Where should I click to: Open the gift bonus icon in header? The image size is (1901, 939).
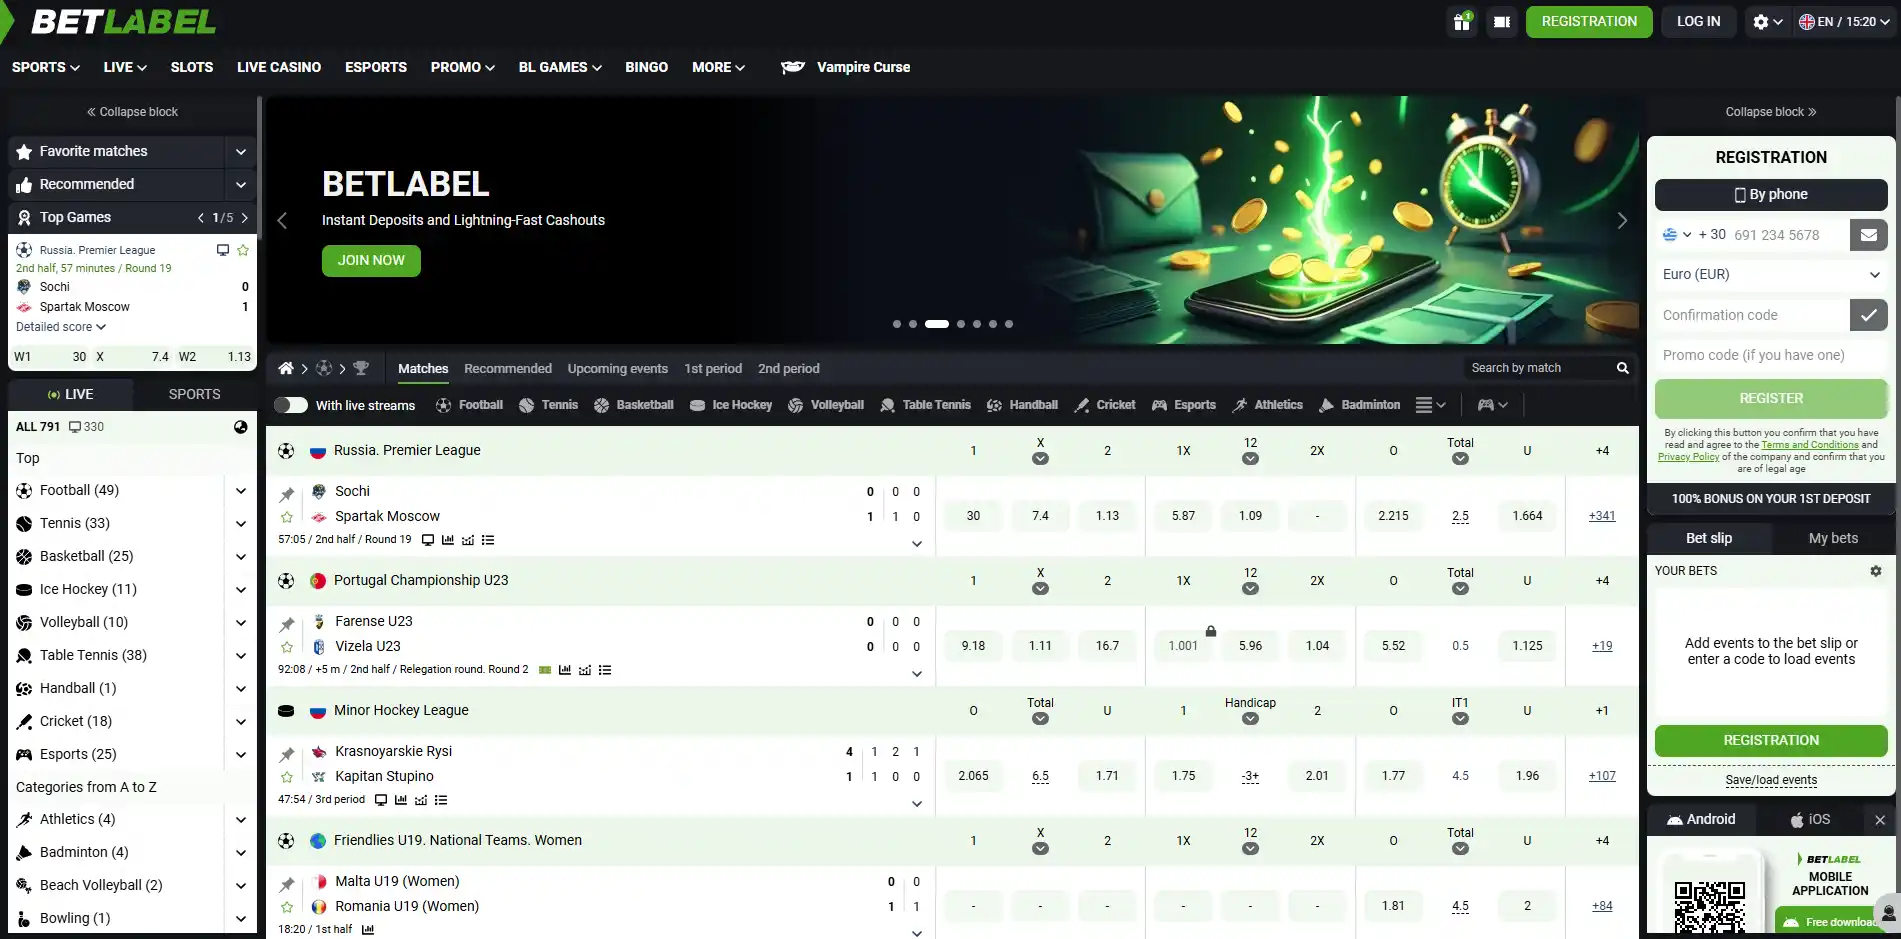(1462, 21)
